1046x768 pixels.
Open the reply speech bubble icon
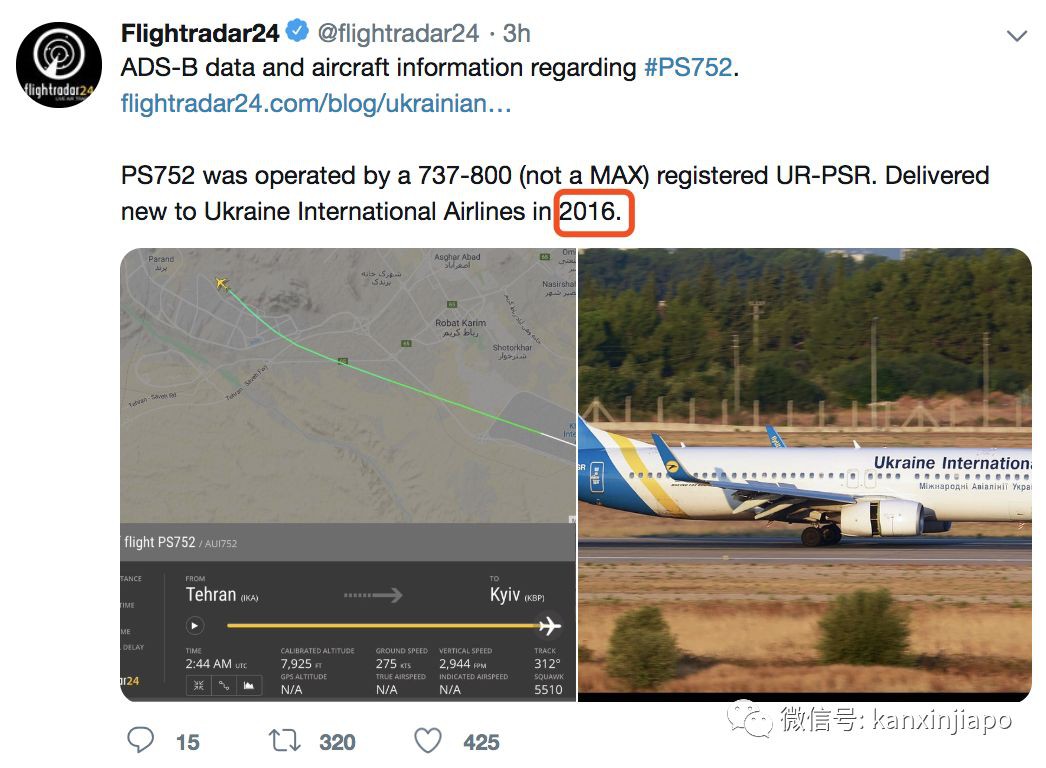(x=141, y=741)
